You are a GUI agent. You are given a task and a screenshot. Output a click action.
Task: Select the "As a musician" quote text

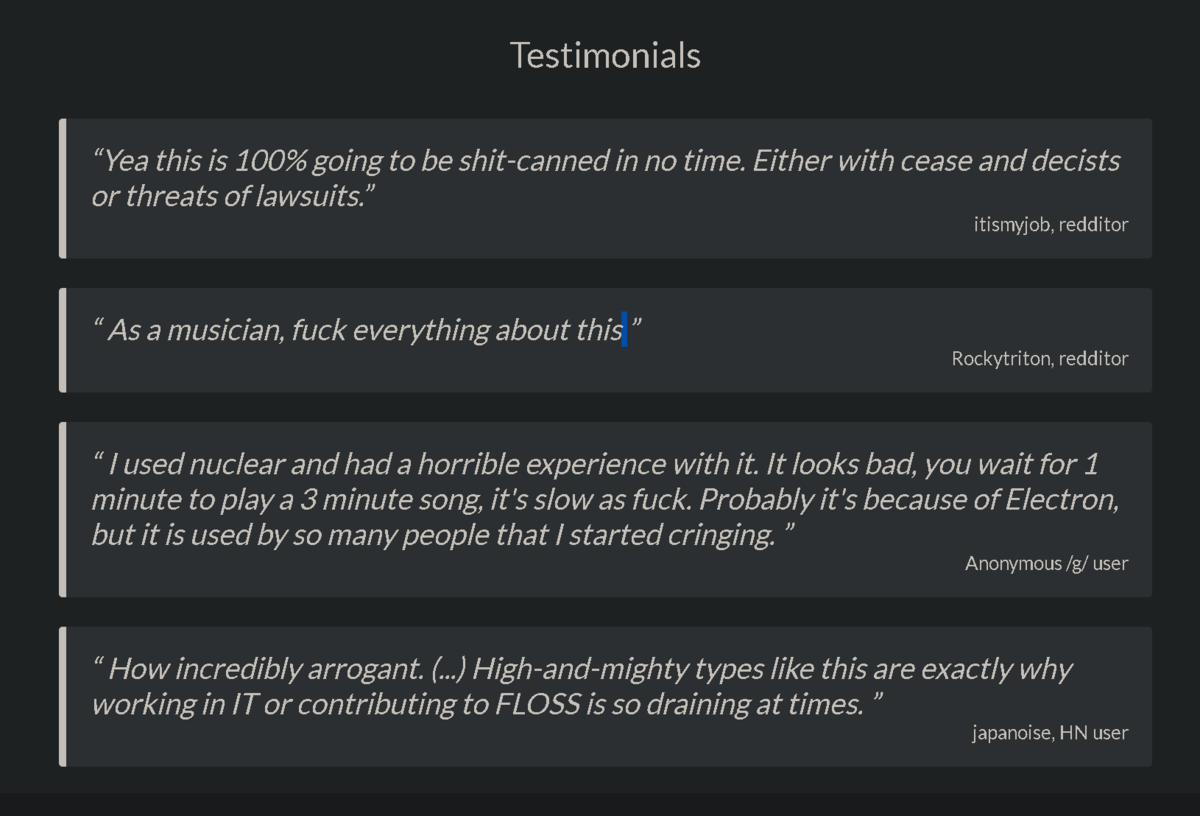365,330
